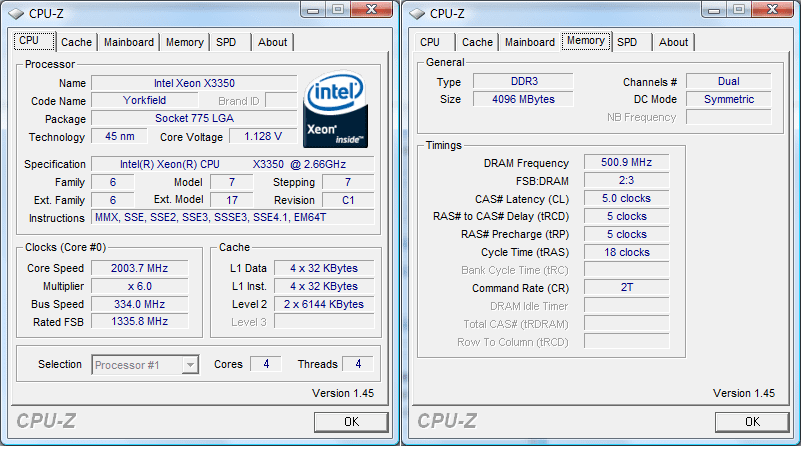Screen dimensions: 807x449
Task: Click OK button in right CPU-Z window
Action: pyautogui.click(x=752, y=422)
